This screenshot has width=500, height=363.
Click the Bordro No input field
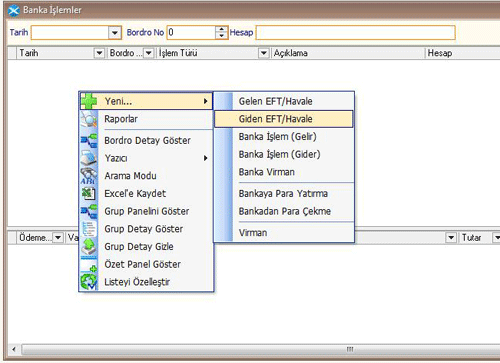point(192,33)
